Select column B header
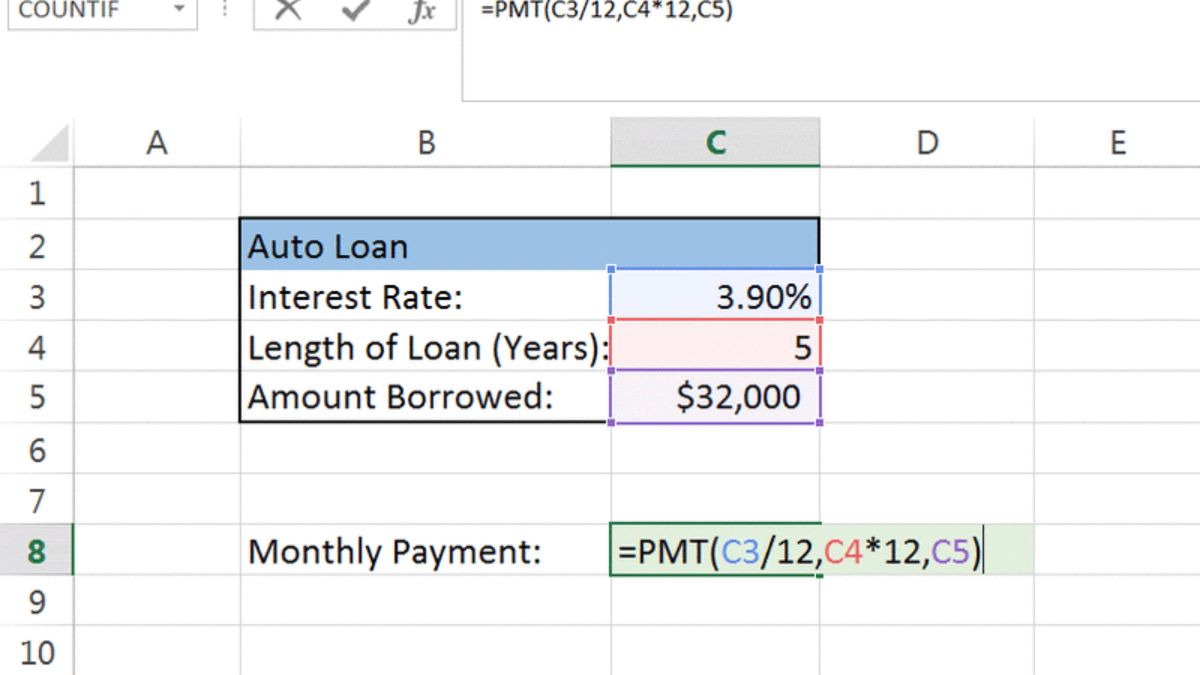 click(425, 144)
